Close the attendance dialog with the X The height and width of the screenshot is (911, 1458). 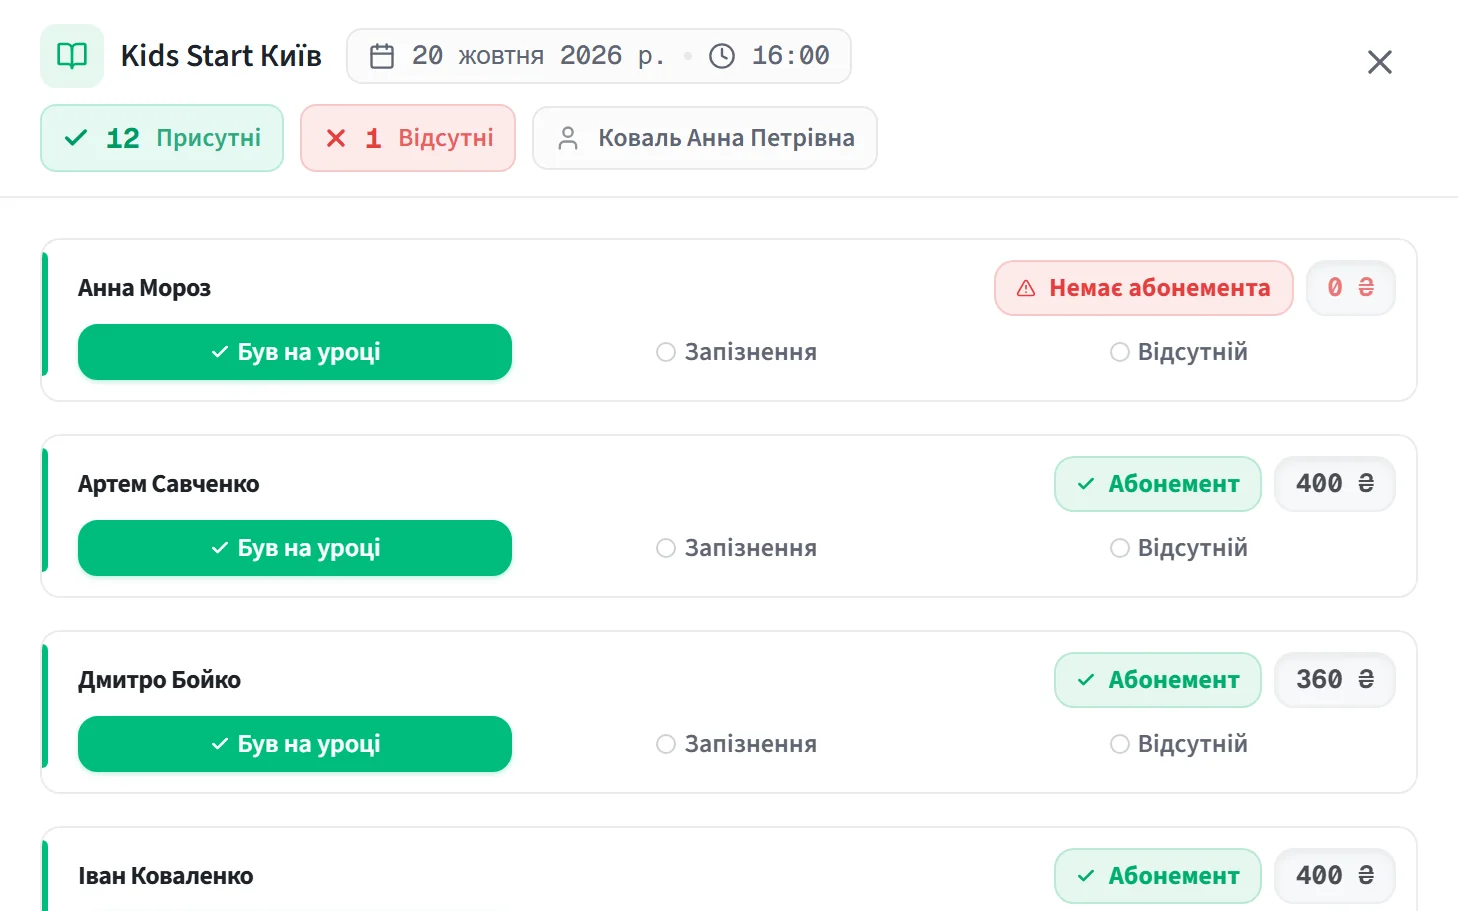coord(1380,62)
